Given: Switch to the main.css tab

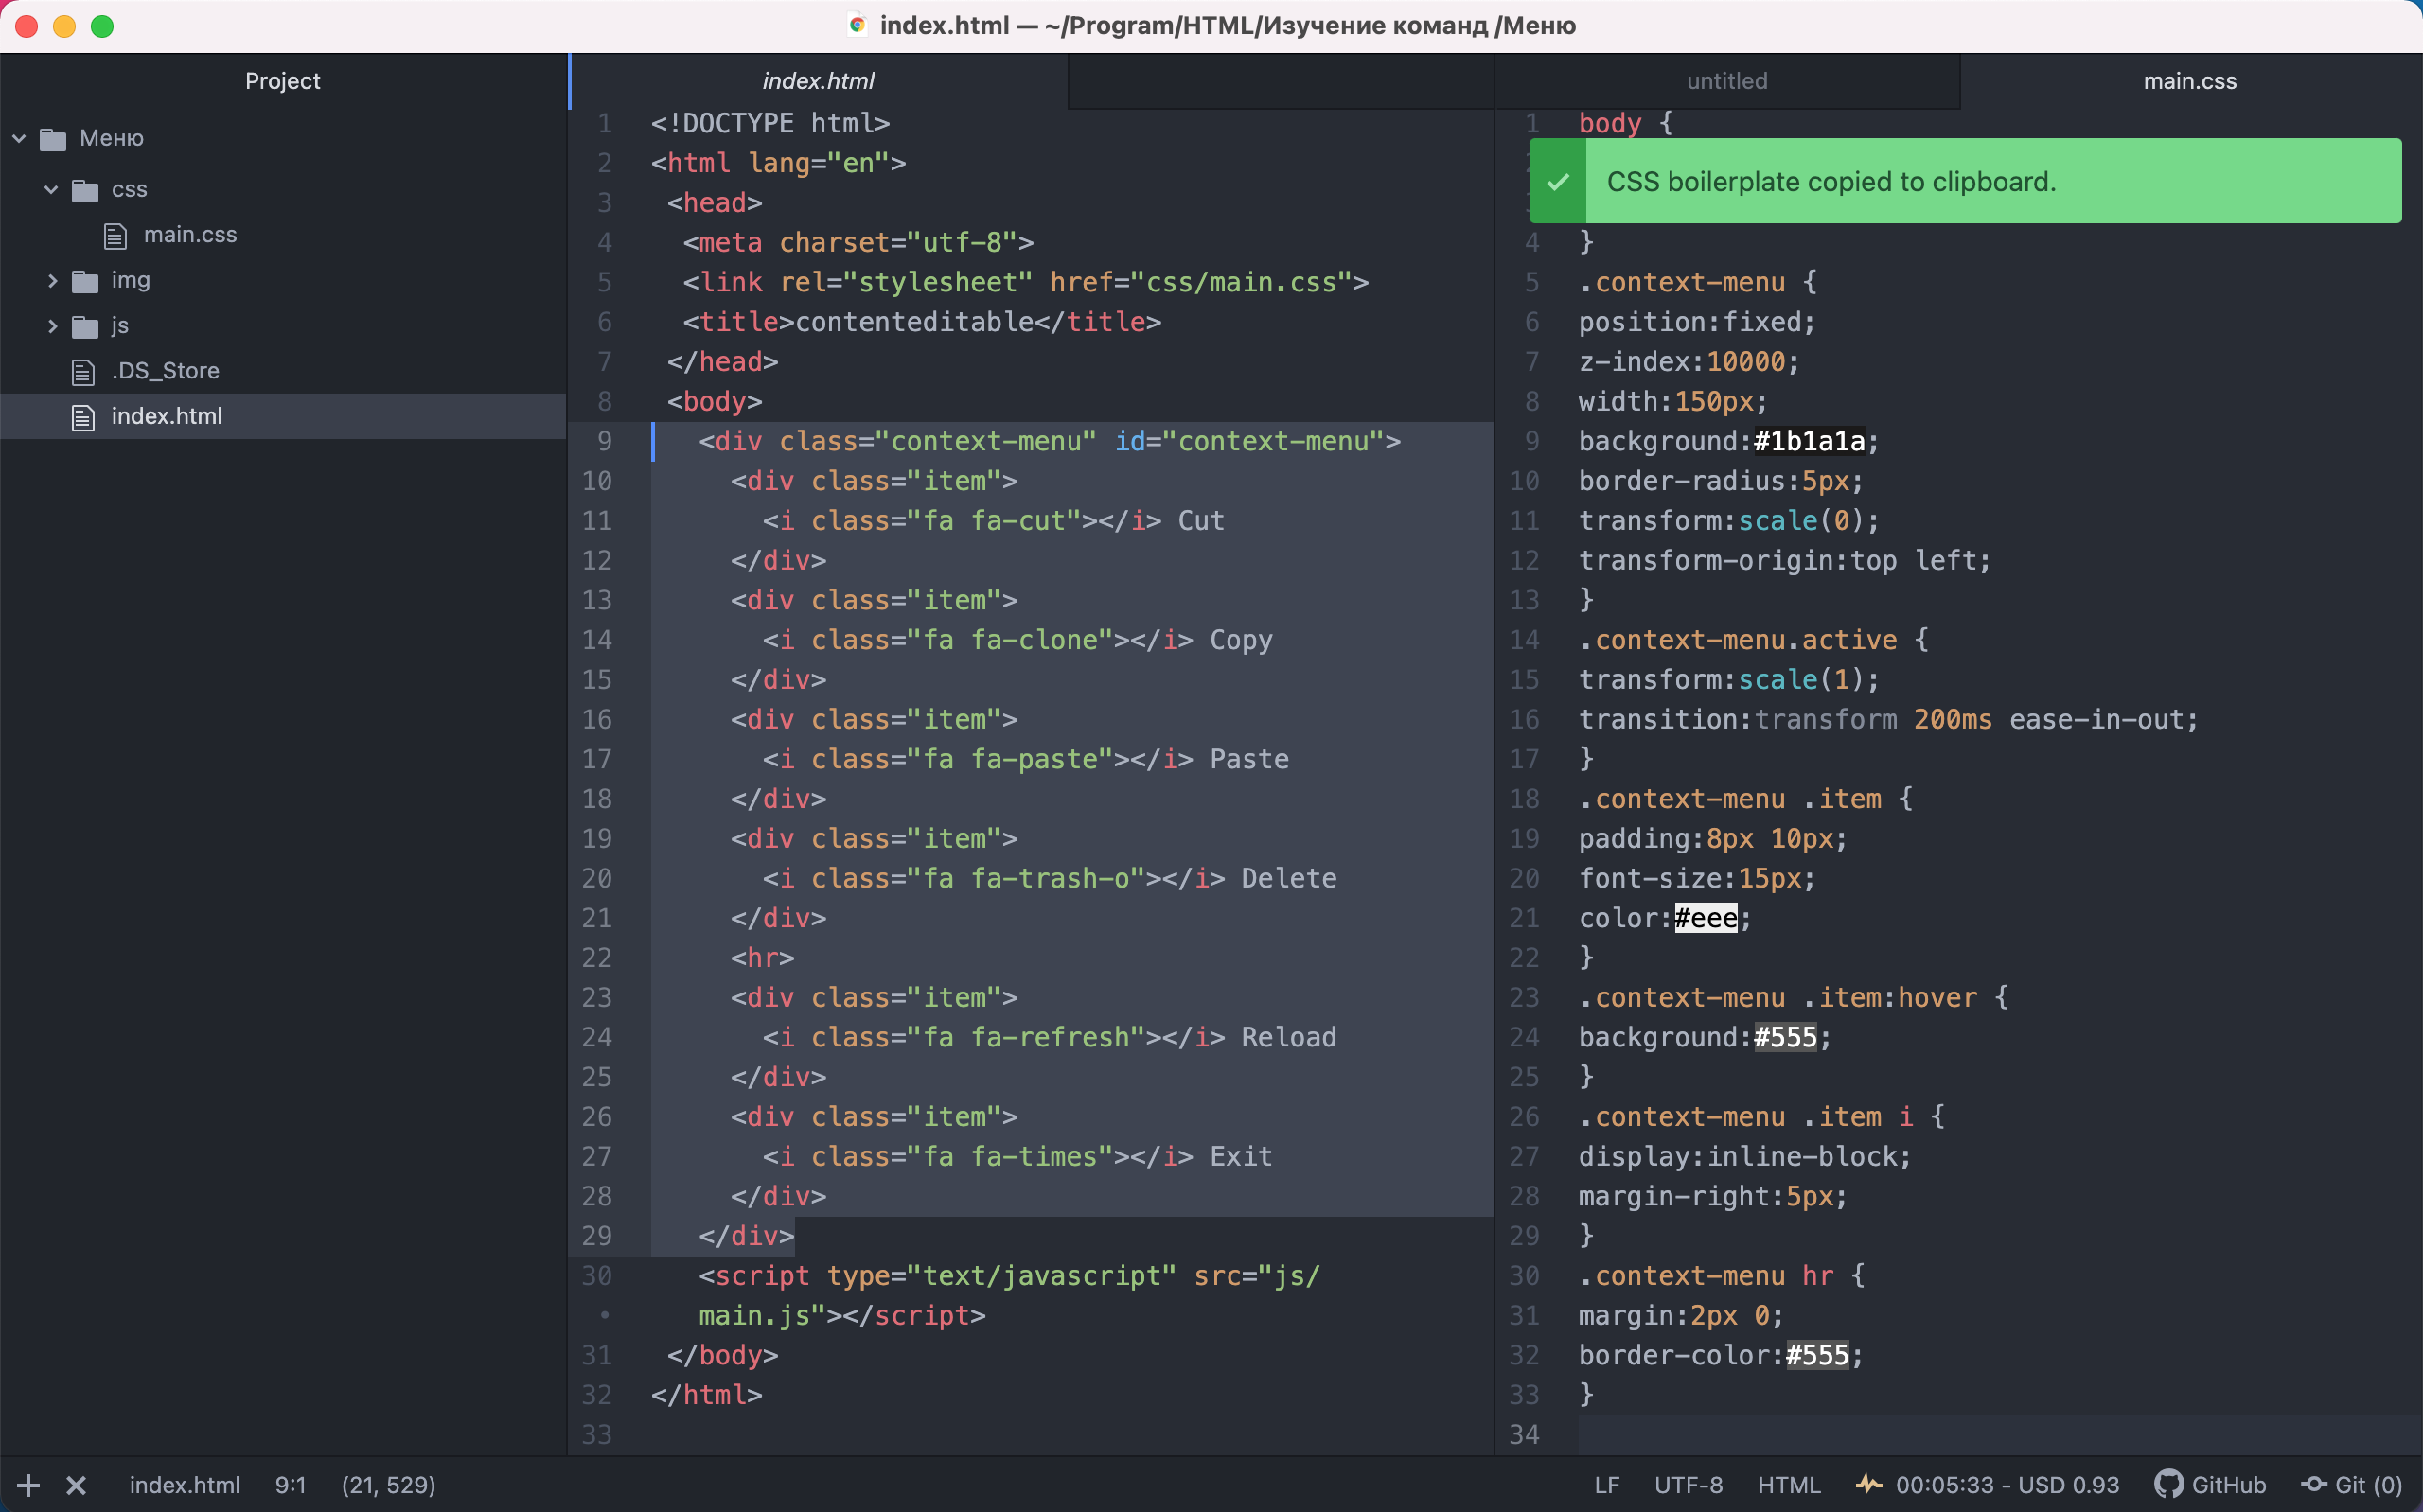Looking at the screenshot, I should [2189, 81].
